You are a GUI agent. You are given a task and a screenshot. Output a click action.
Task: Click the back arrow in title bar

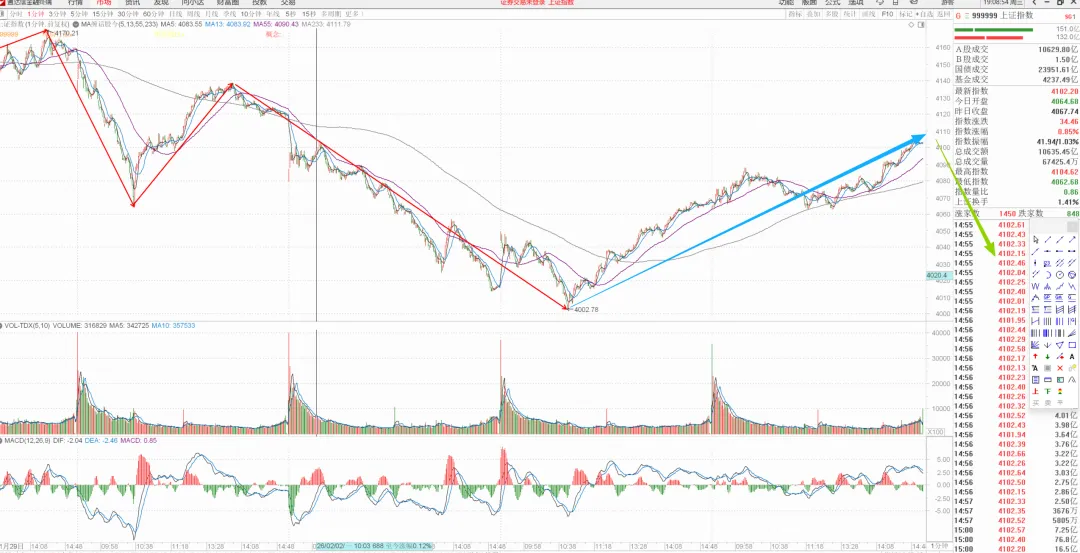point(1034,3)
